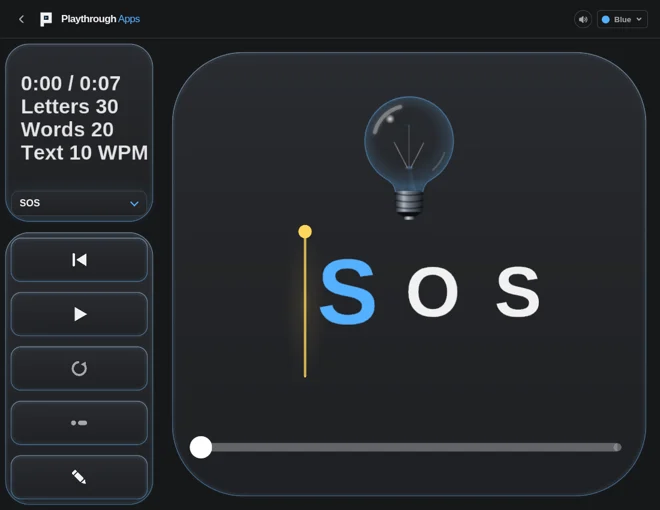Click the light bulb indicator

(409, 157)
